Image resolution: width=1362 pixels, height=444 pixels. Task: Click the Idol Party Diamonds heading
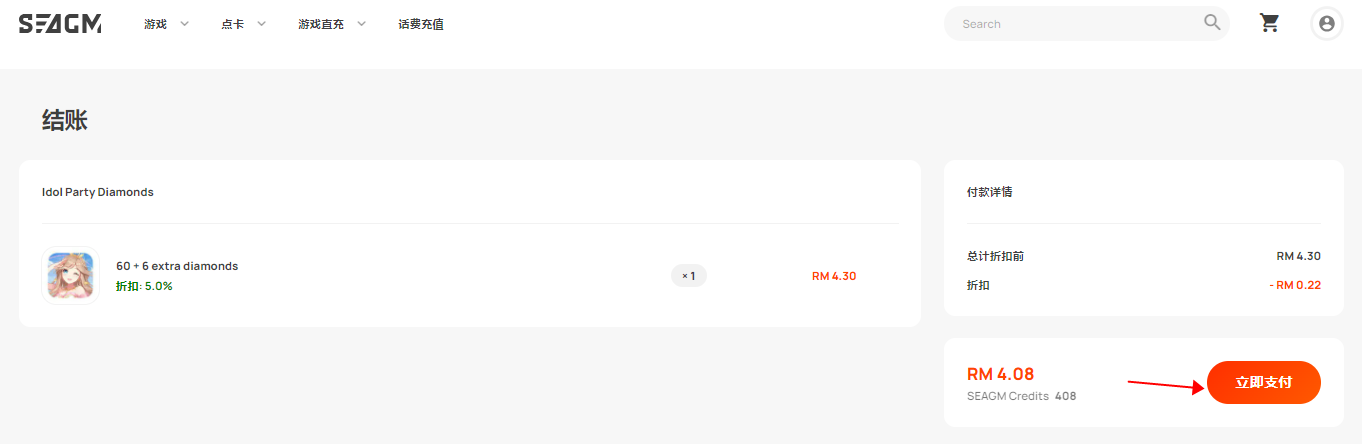click(98, 192)
